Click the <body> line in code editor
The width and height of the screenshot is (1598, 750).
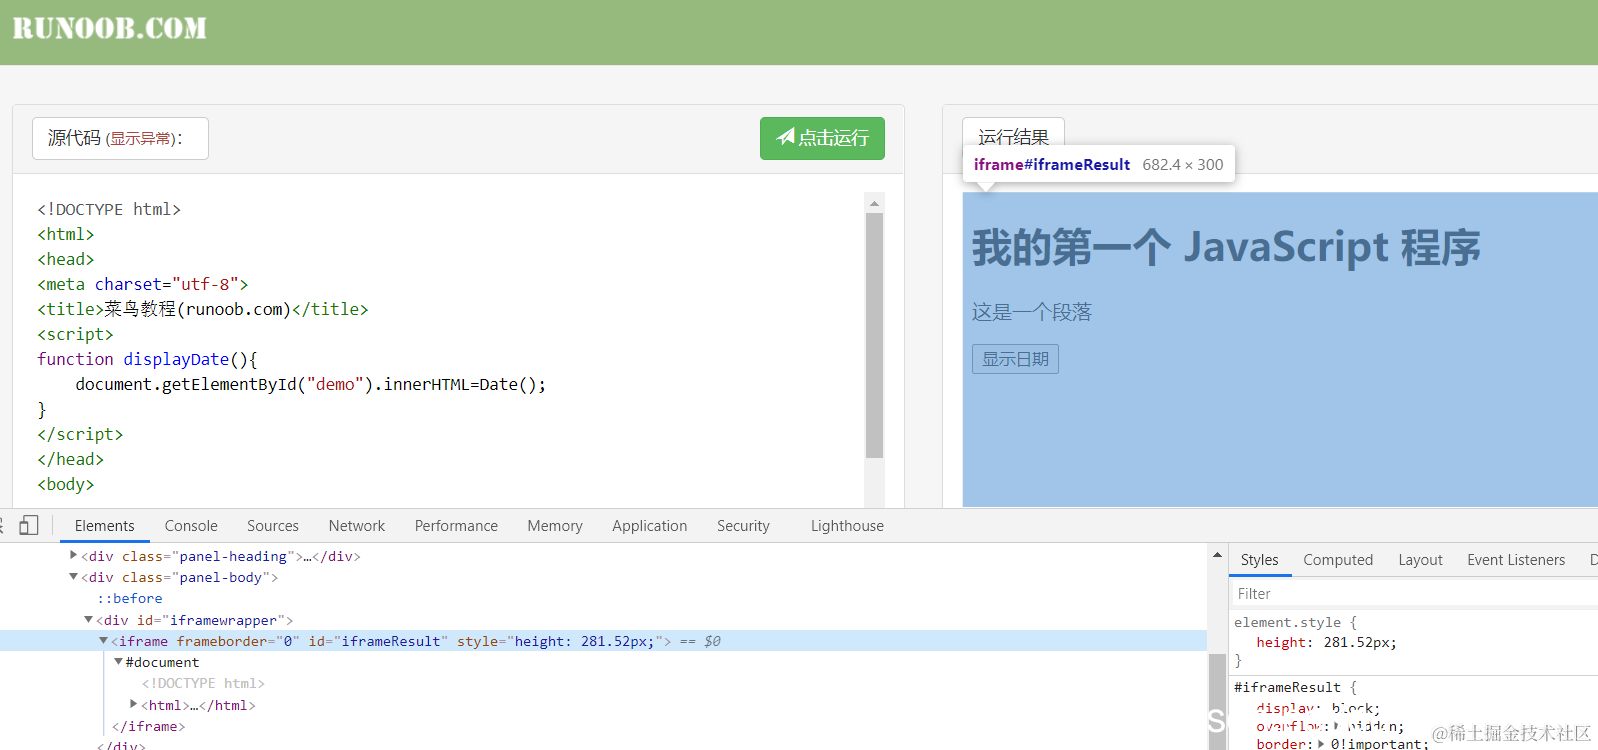(66, 484)
